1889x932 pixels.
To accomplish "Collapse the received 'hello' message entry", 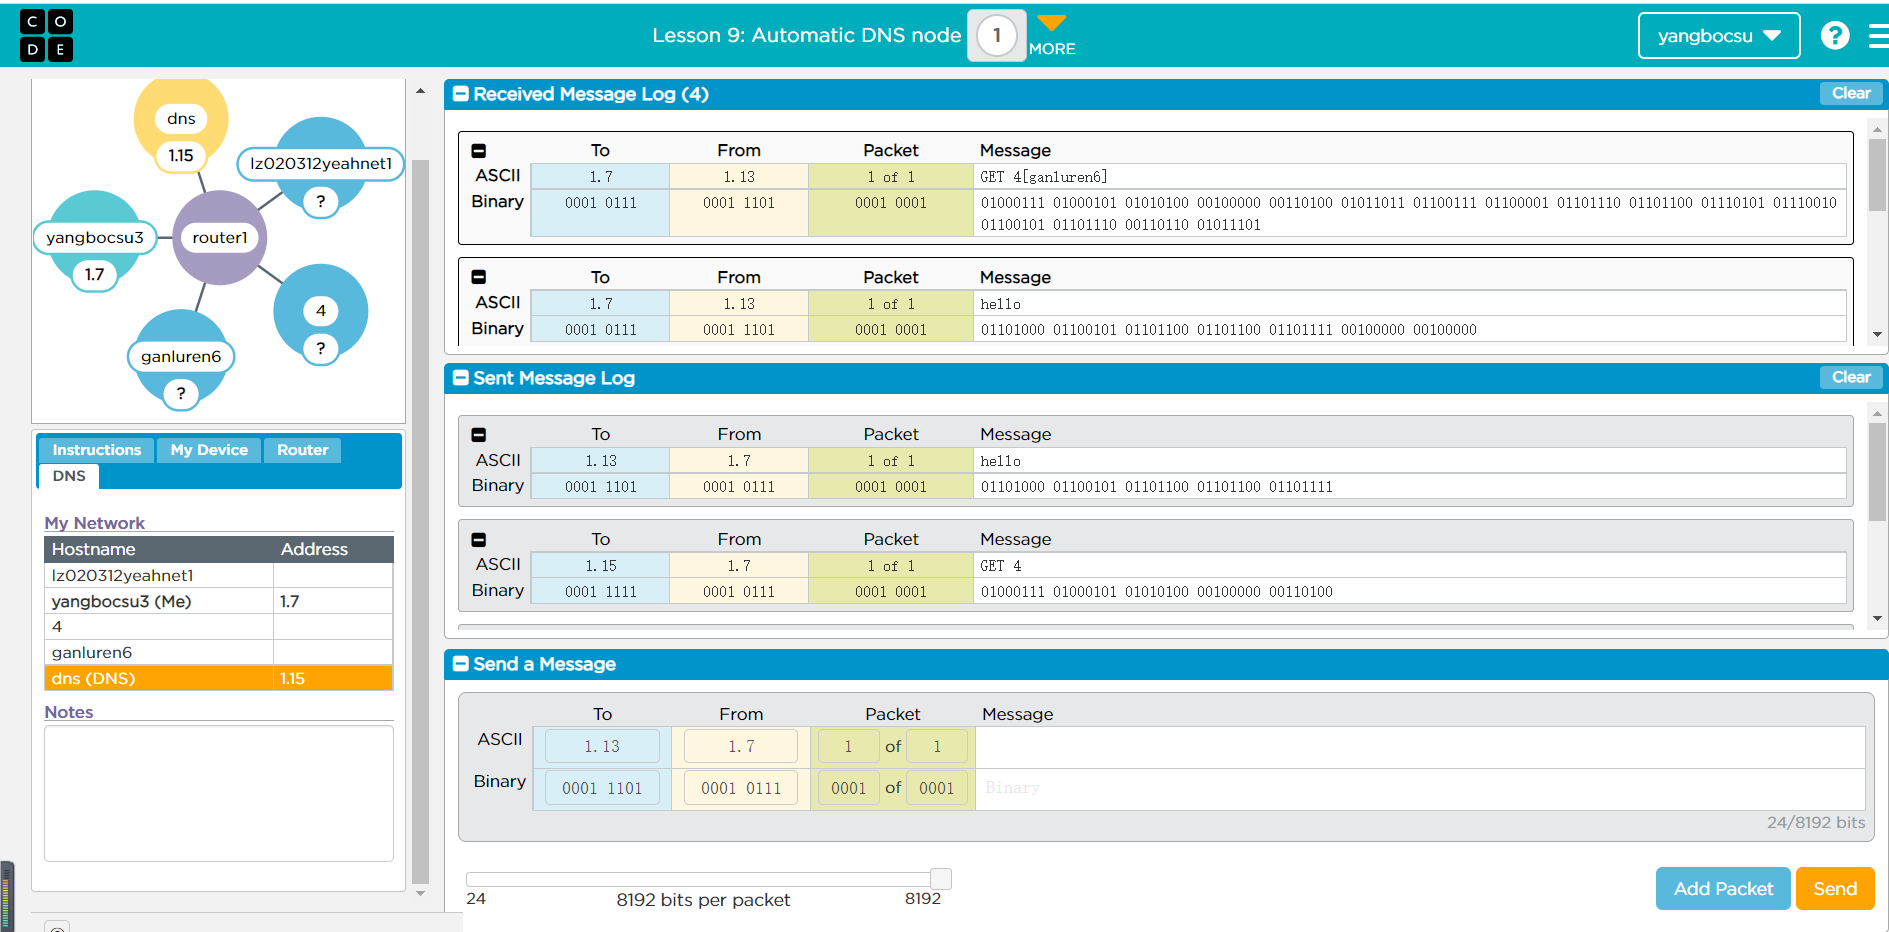I will pos(479,277).
